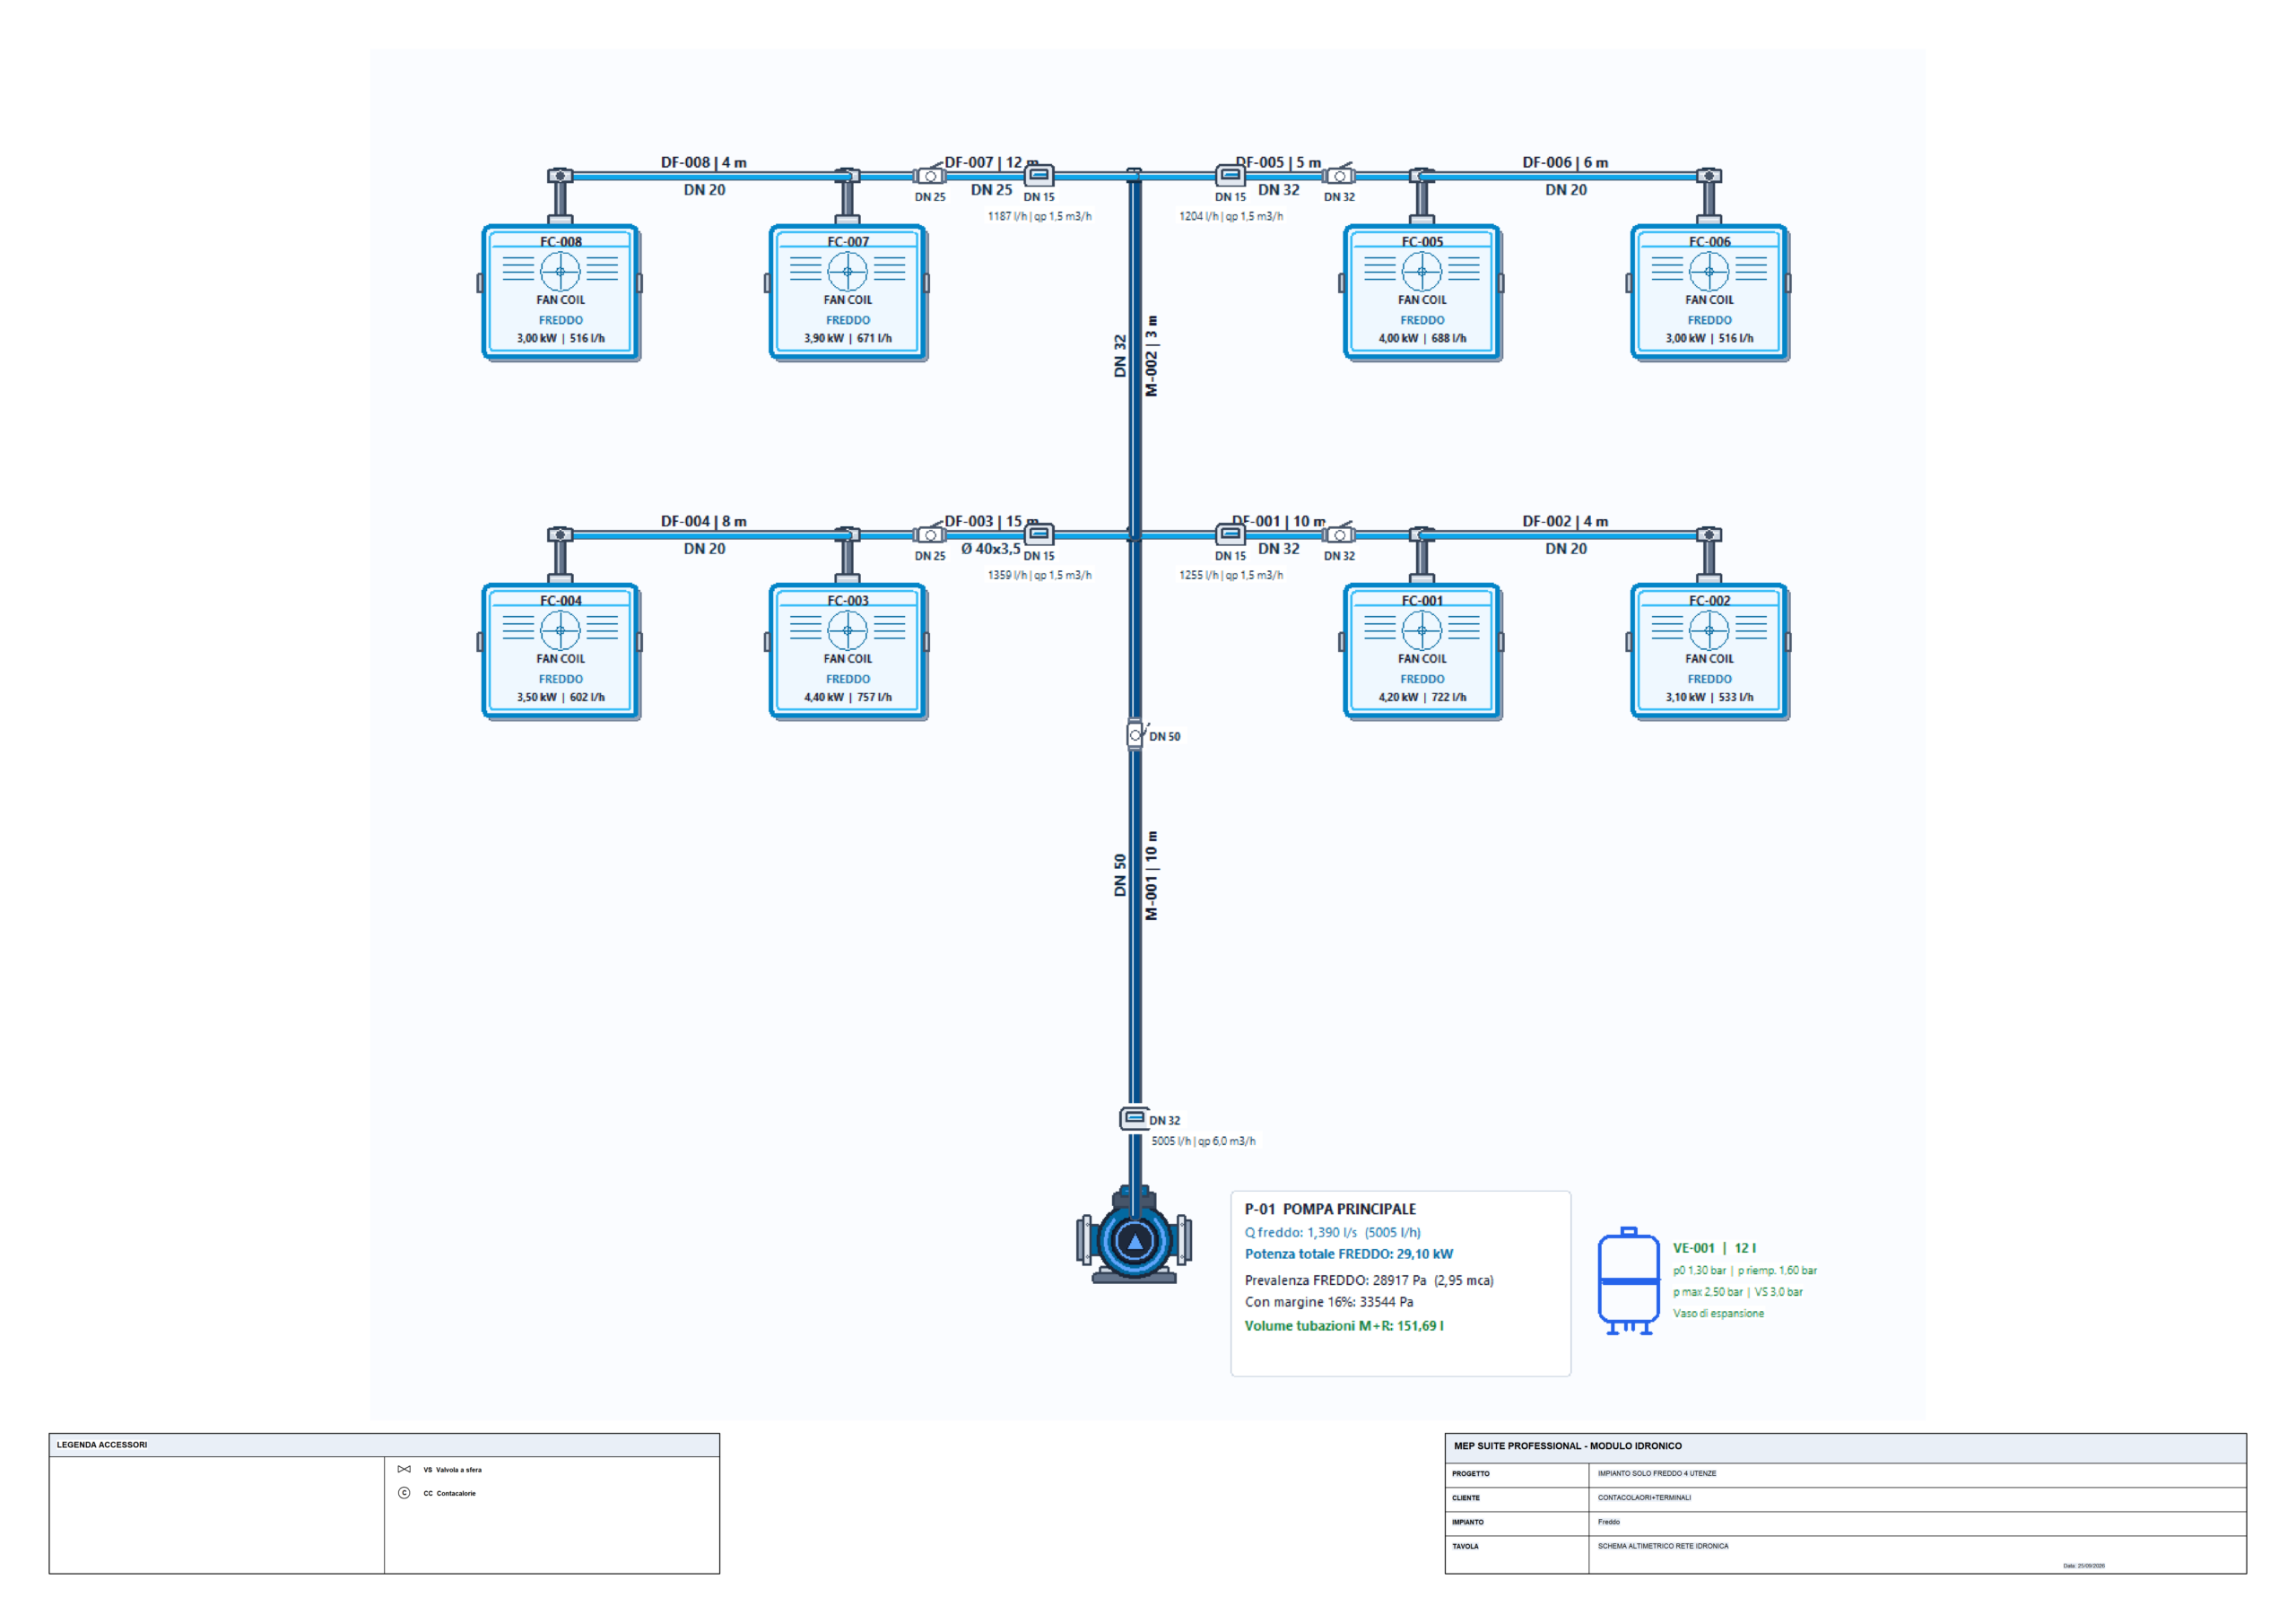Click the heat meter showing 1204 l/h
This screenshot has width=2296, height=1623.
[1230, 175]
